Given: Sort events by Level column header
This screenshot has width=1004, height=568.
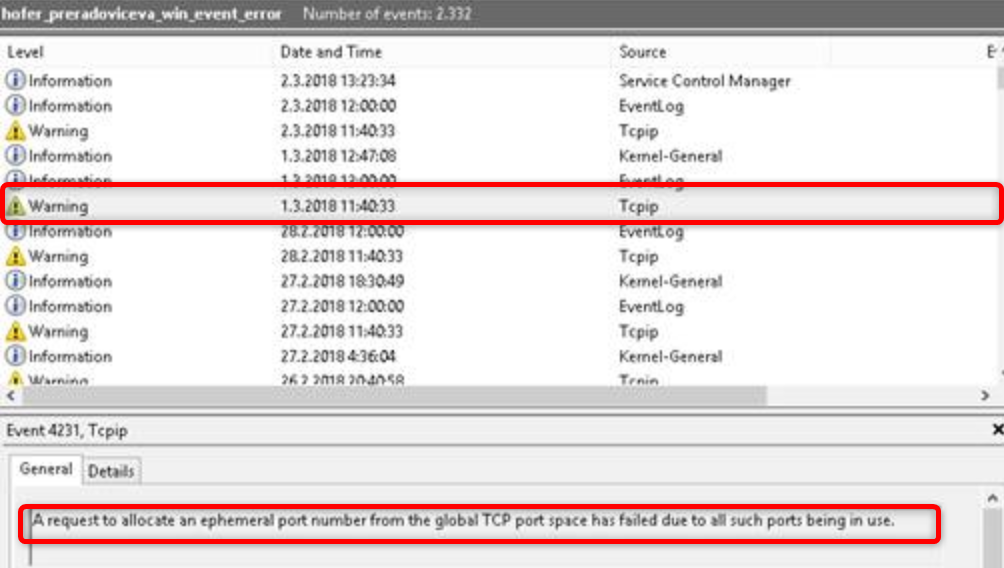Looking at the screenshot, I should click(x=140, y=52).
